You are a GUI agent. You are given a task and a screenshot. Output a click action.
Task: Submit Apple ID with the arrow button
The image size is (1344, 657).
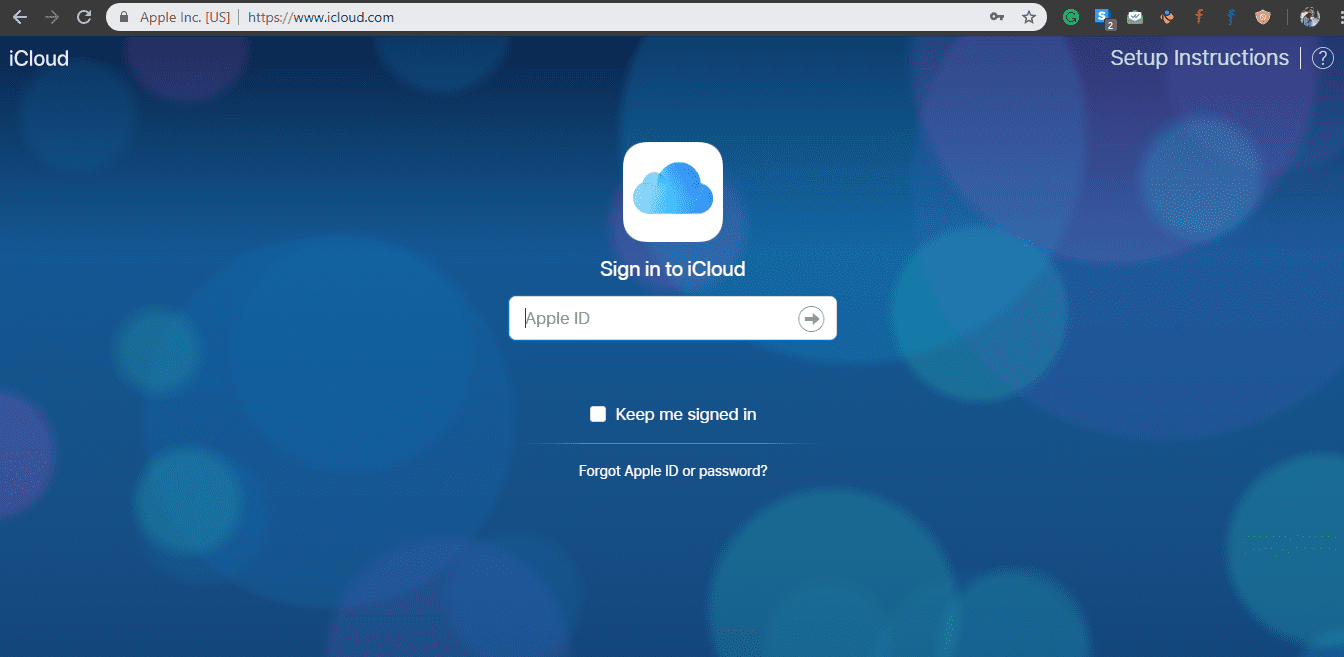click(810, 318)
